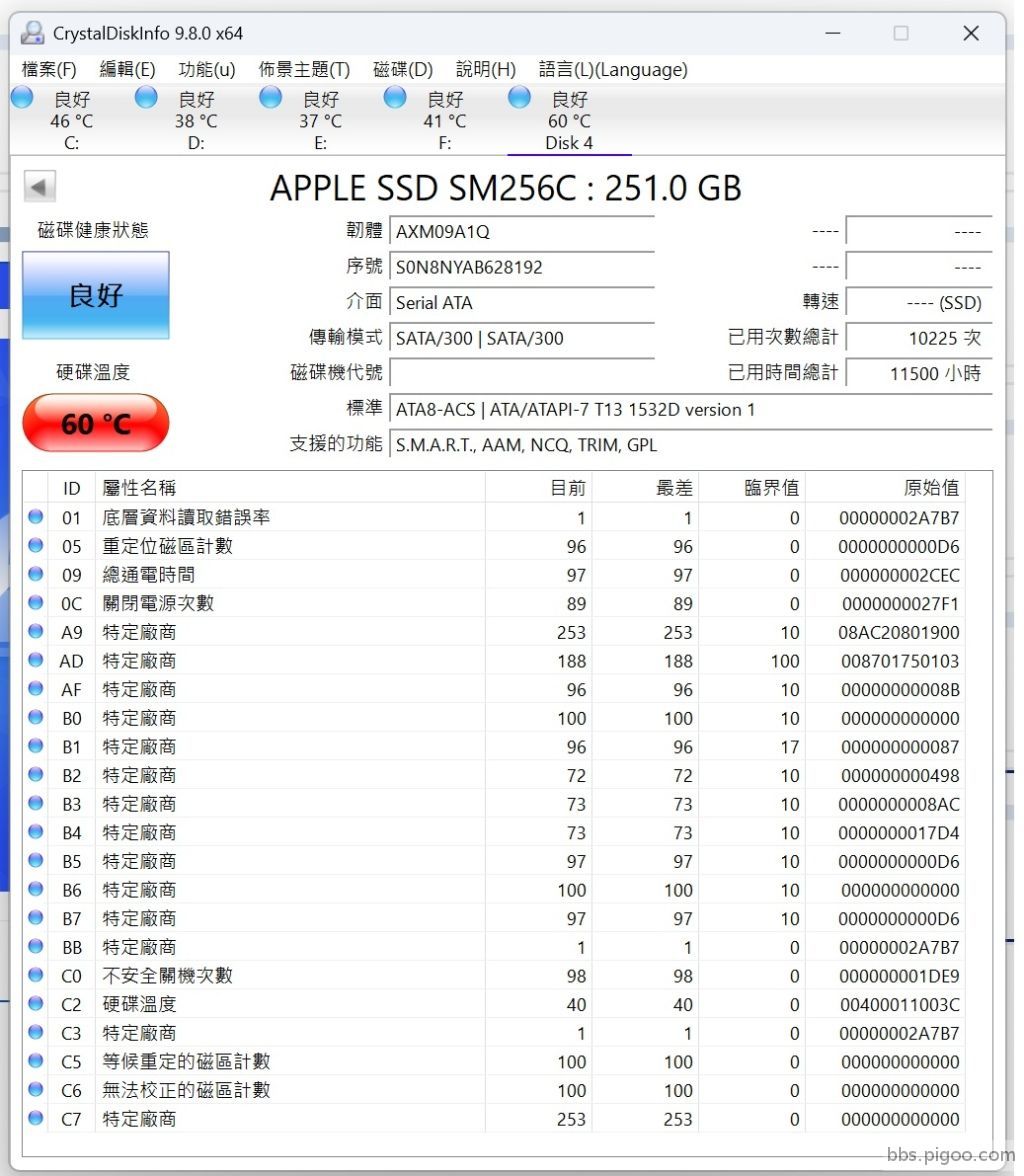Viewport: 1024px width, 1176px height.
Task: Select the 總通電時間 attribute row
Action: tap(494, 574)
